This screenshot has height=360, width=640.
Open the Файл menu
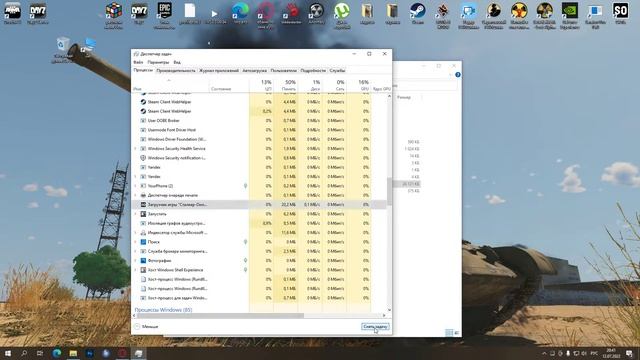click(138, 62)
